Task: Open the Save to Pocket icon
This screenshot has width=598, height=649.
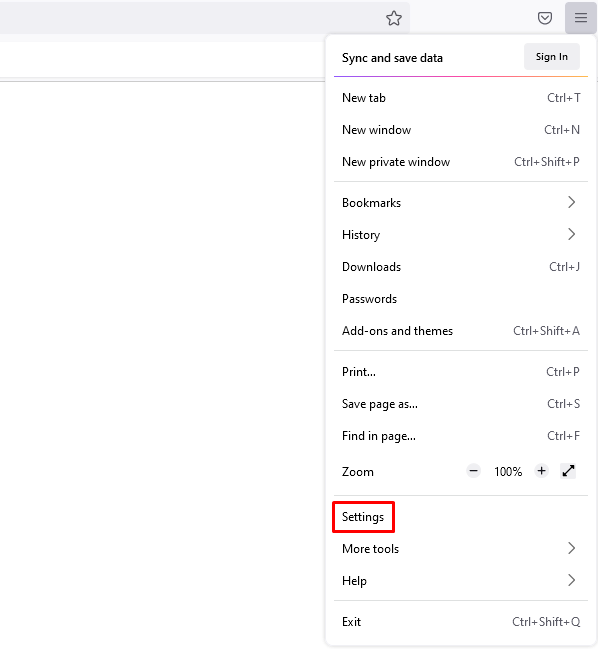Action: [545, 18]
